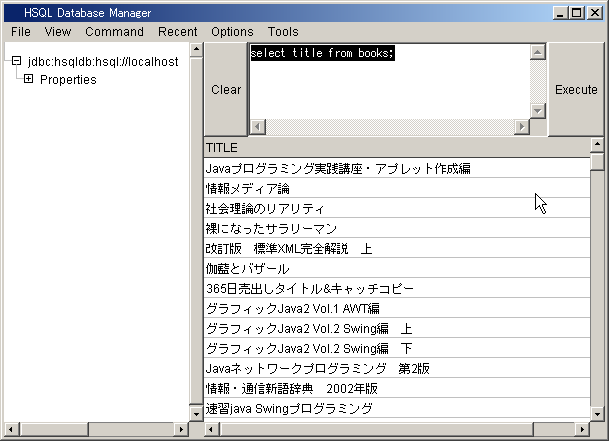
Task: Click tree panel scroll-down arrow
Action: [197, 414]
